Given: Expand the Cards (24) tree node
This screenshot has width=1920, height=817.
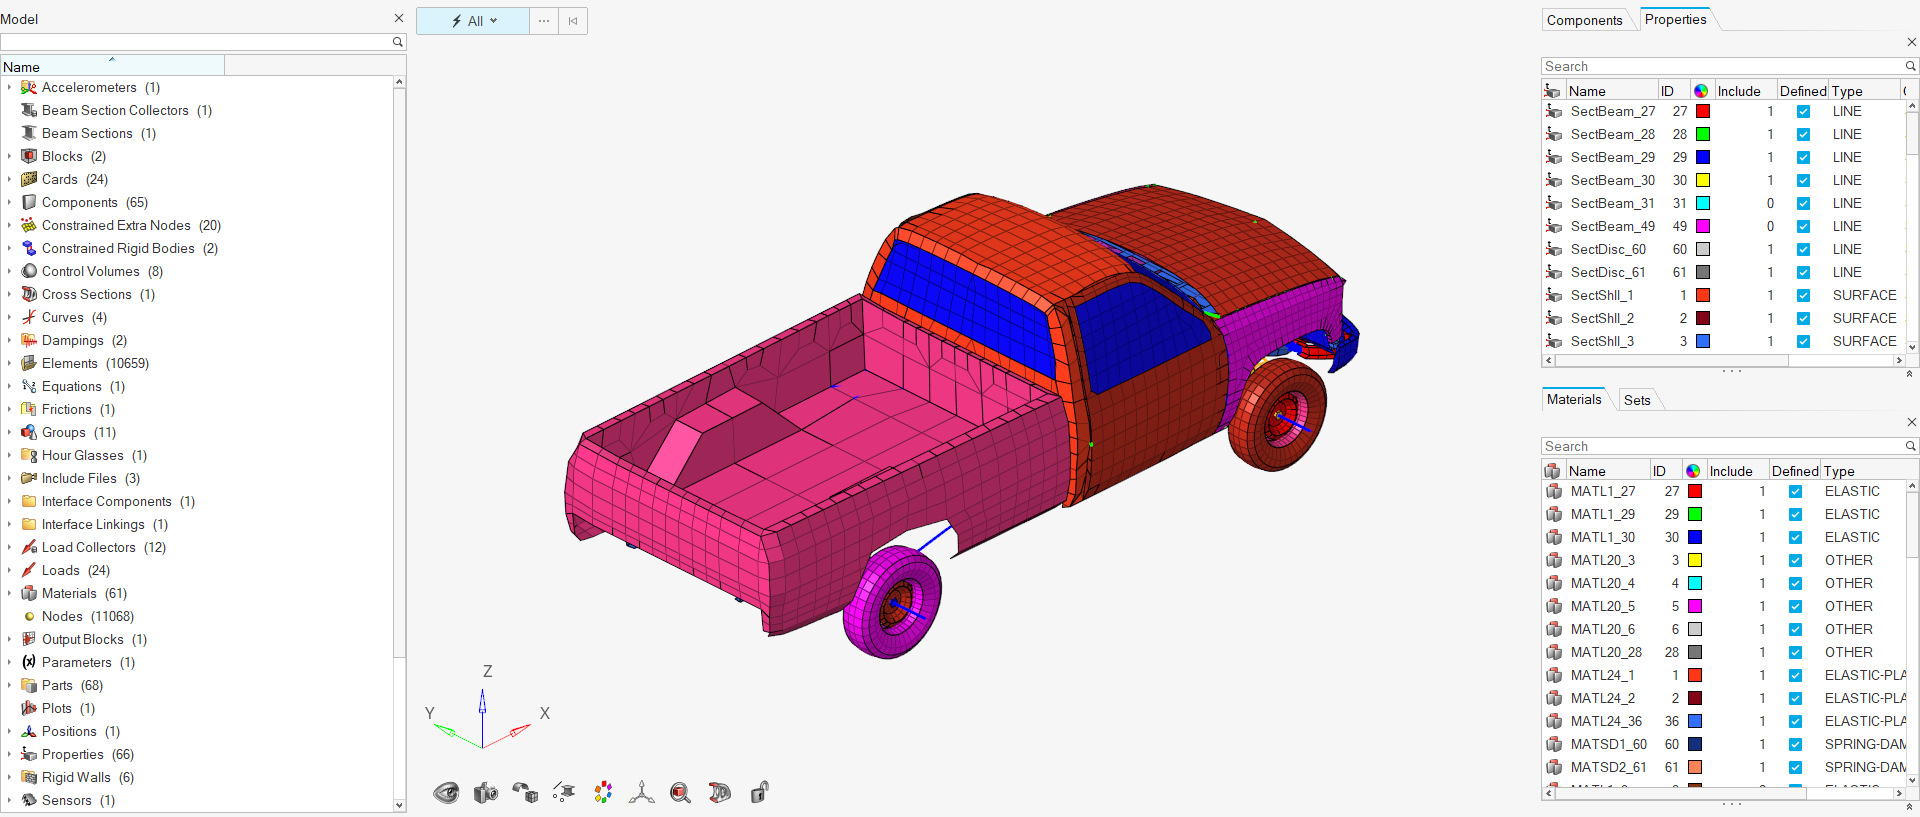Looking at the screenshot, I should 9,180.
